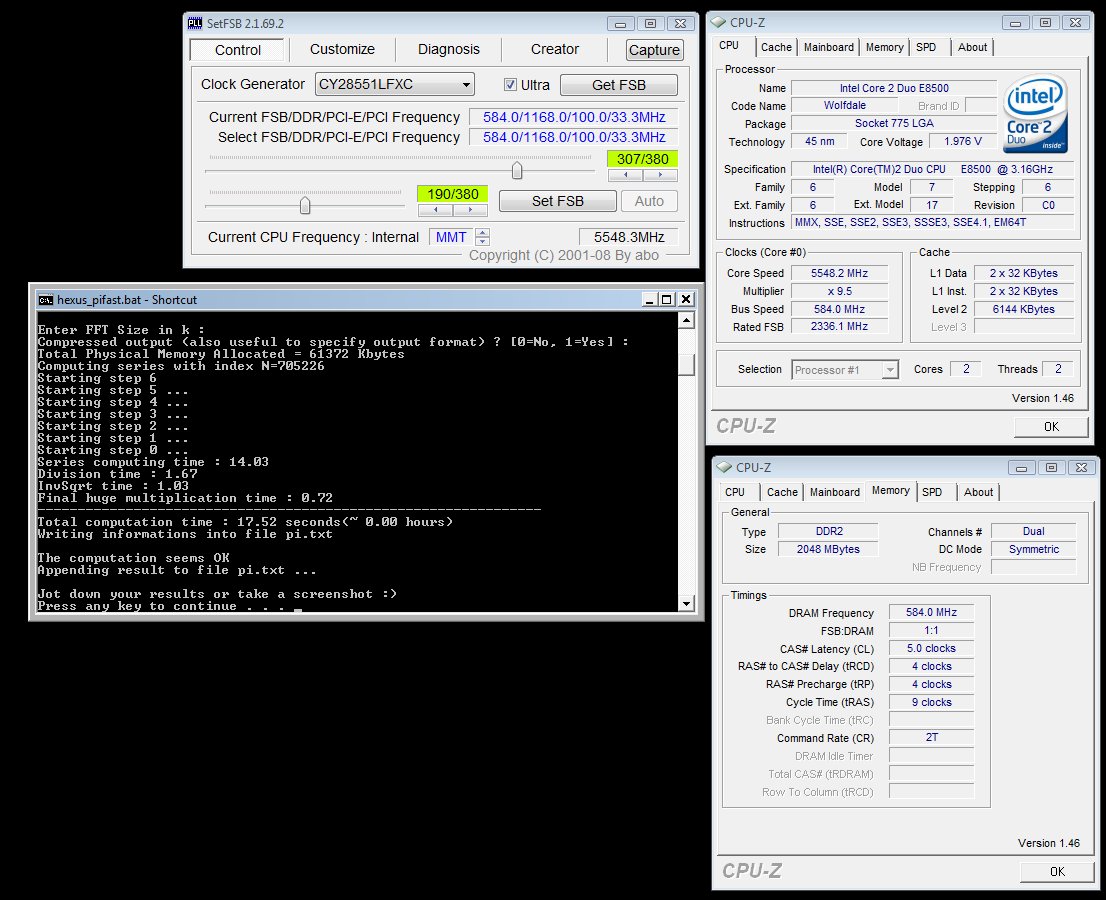Click left arrow under 307/380 value
The height and width of the screenshot is (900, 1106).
pyautogui.click(x=625, y=175)
